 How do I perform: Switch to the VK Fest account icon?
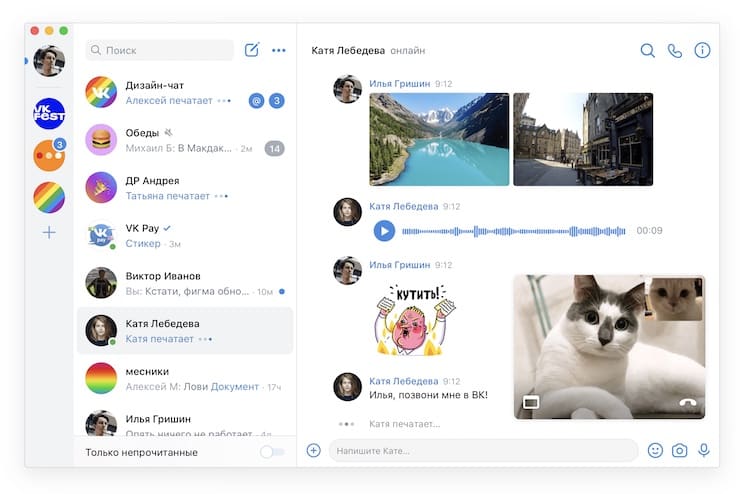point(49,114)
